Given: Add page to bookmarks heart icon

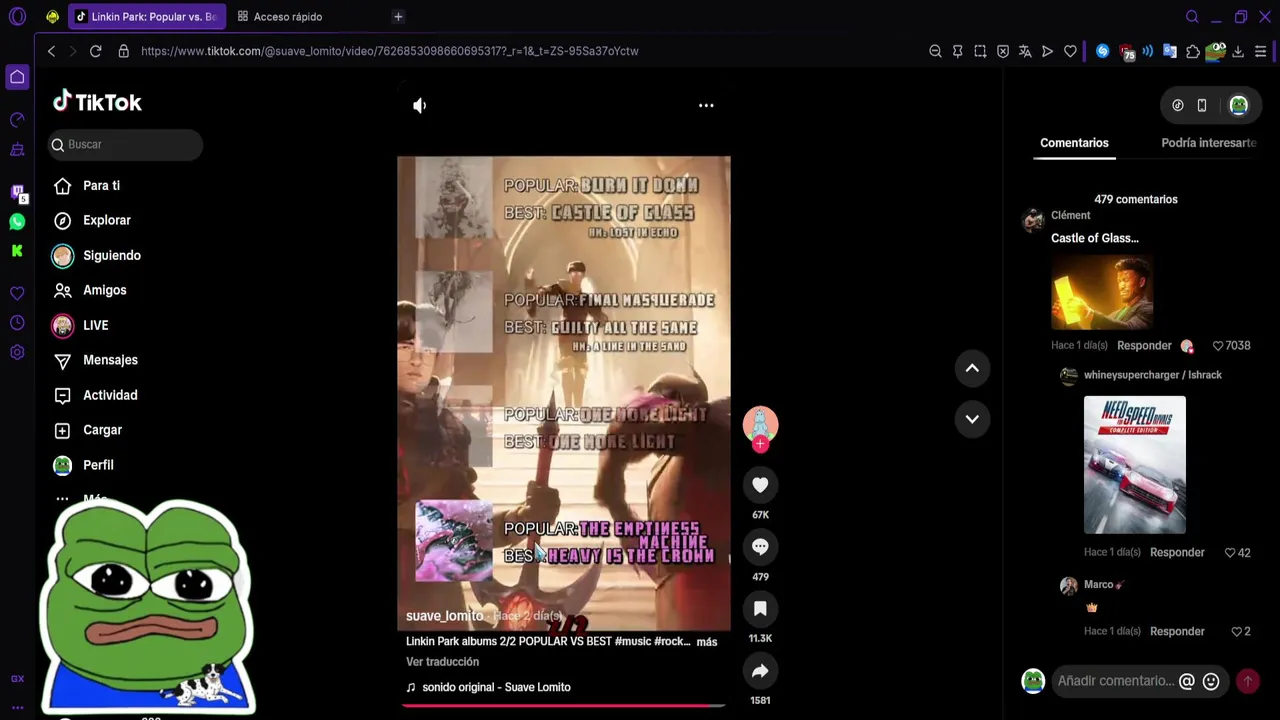Looking at the screenshot, I should point(1070,51).
